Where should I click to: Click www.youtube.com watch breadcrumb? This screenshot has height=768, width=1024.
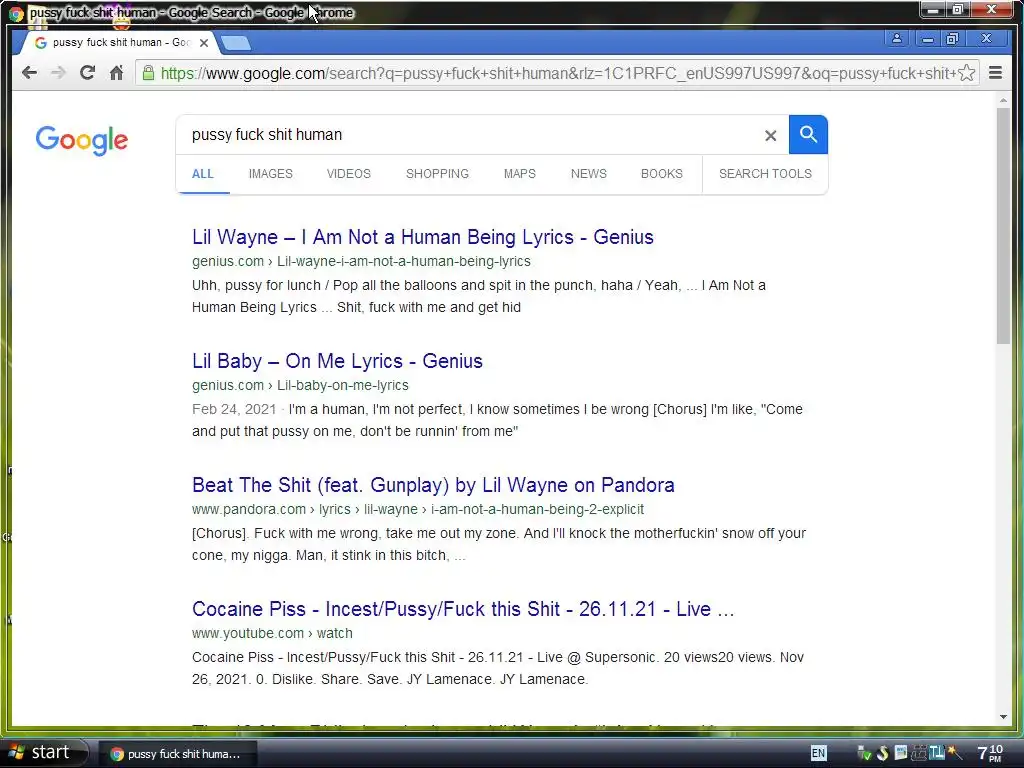pos(272,633)
